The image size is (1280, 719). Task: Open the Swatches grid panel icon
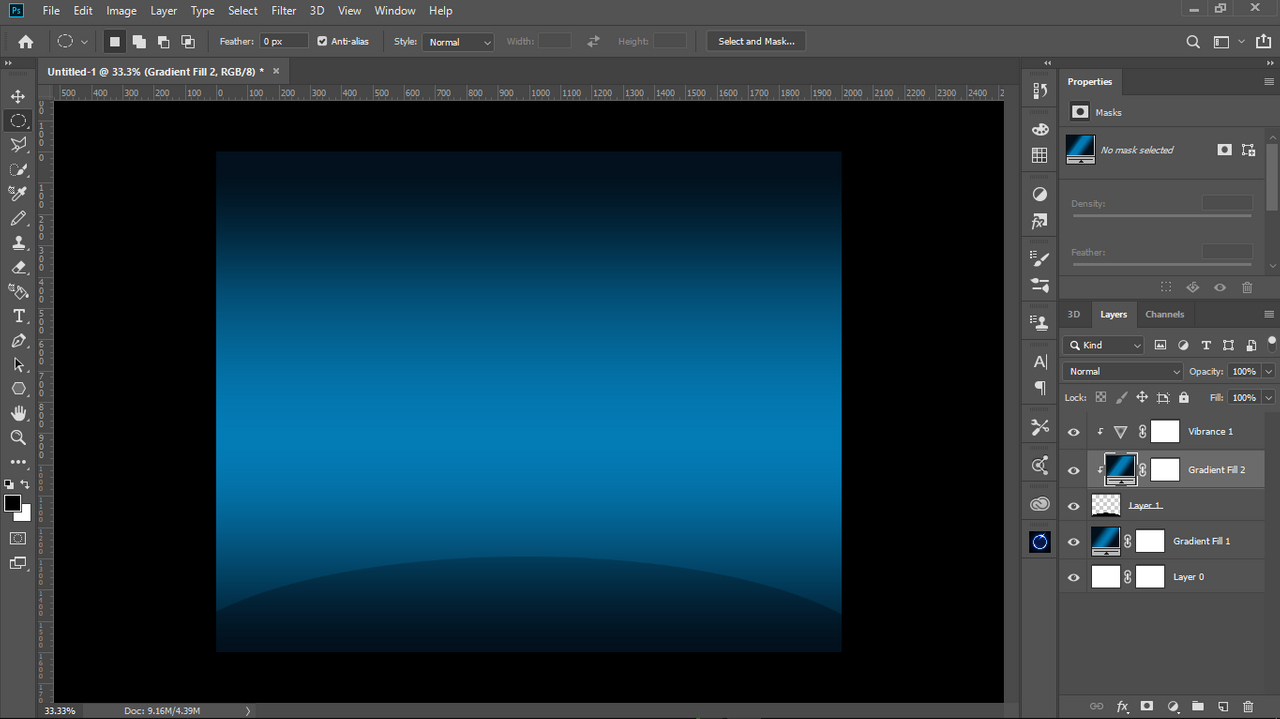(1040, 155)
